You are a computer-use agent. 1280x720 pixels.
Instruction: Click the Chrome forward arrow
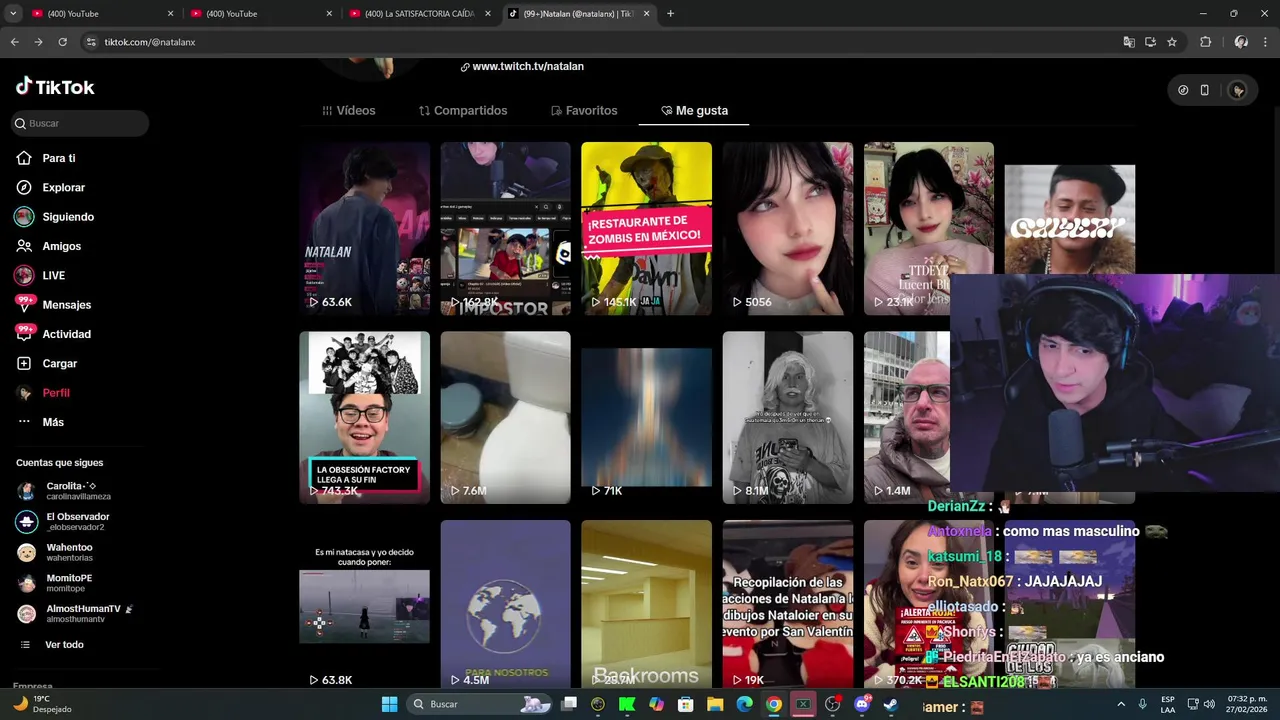pos(38,42)
